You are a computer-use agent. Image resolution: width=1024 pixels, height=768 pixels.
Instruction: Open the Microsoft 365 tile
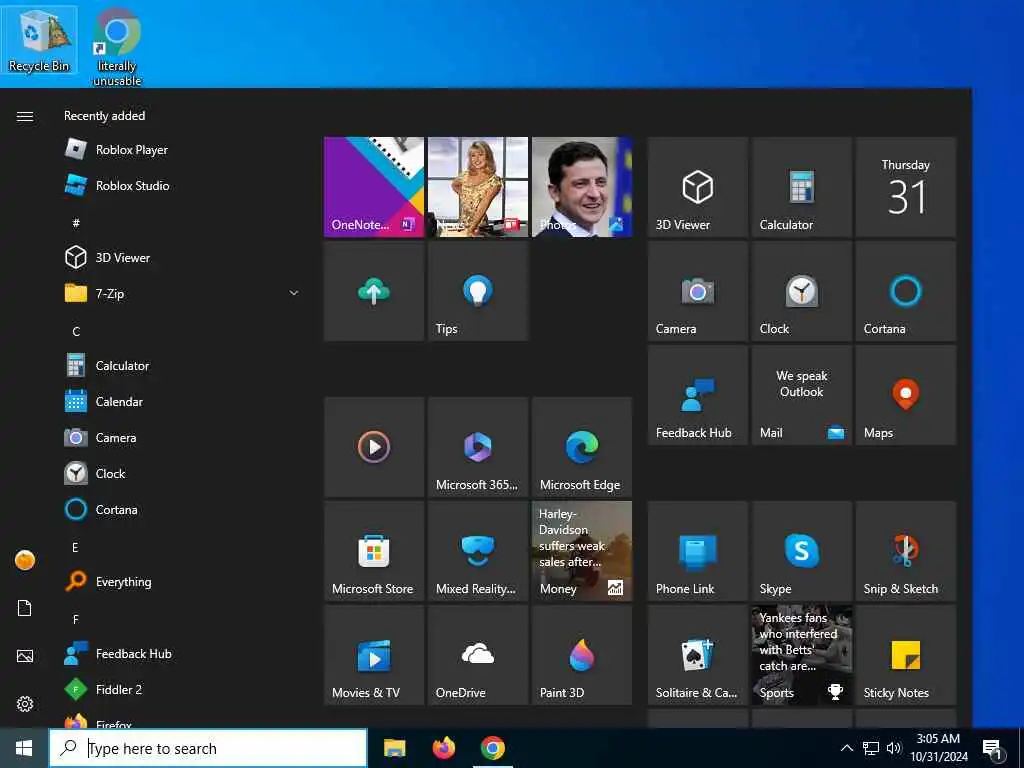(477, 447)
